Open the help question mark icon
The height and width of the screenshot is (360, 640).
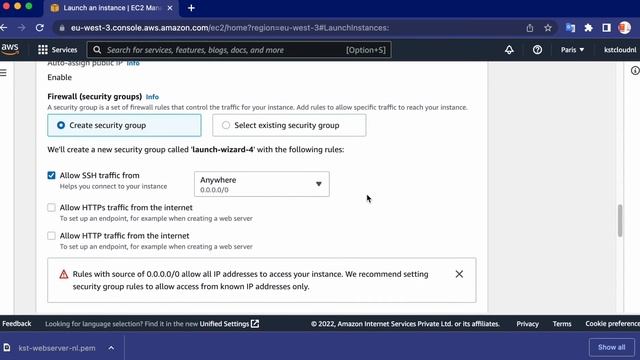(537, 50)
